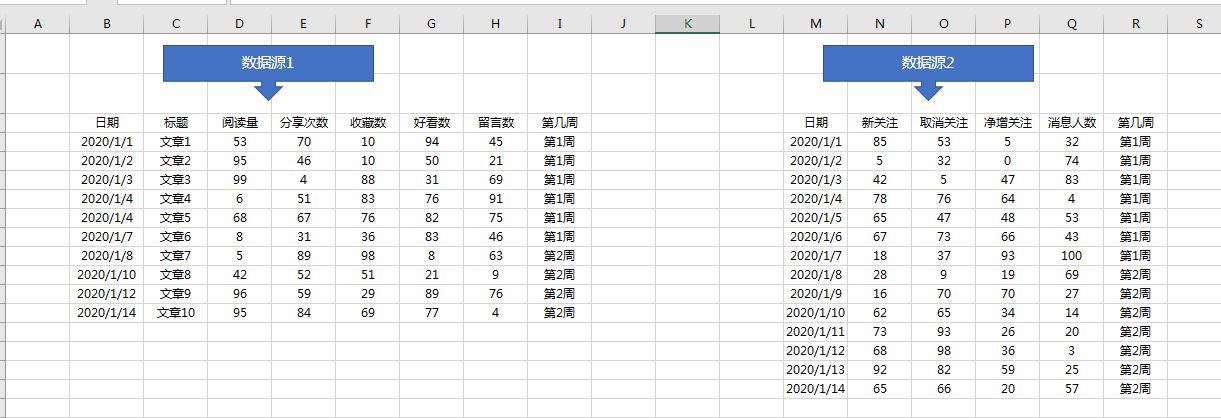The height and width of the screenshot is (418, 1221).
Task: Select column N header
Action: [x=879, y=25]
